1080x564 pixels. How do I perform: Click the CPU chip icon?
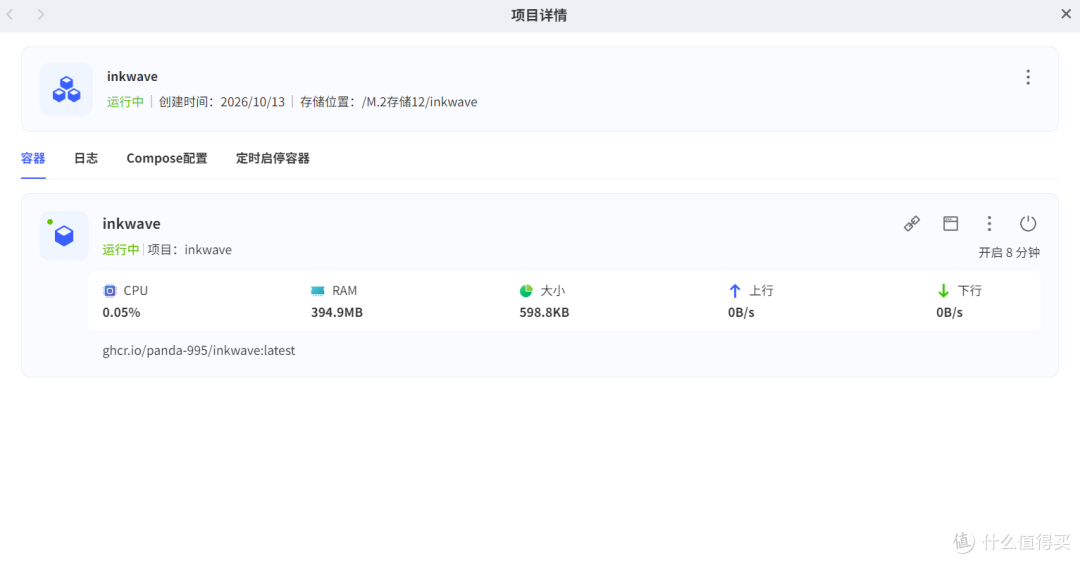click(110, 291)
